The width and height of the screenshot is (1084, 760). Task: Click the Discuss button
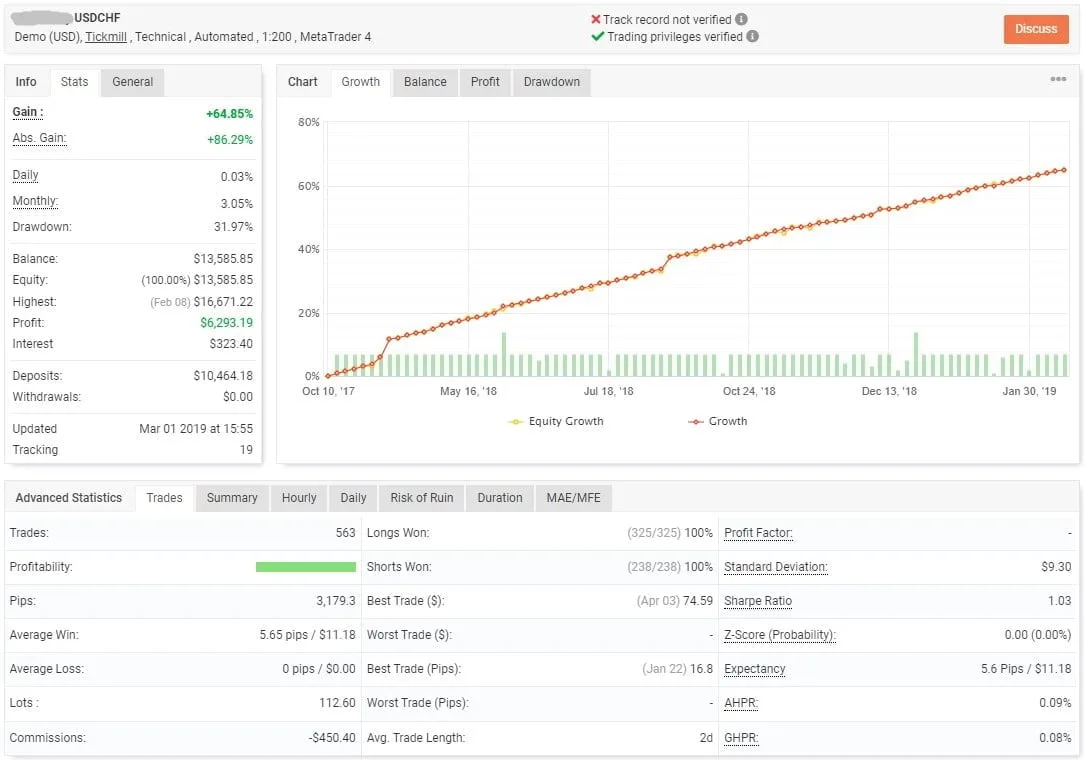(1036, 29)
